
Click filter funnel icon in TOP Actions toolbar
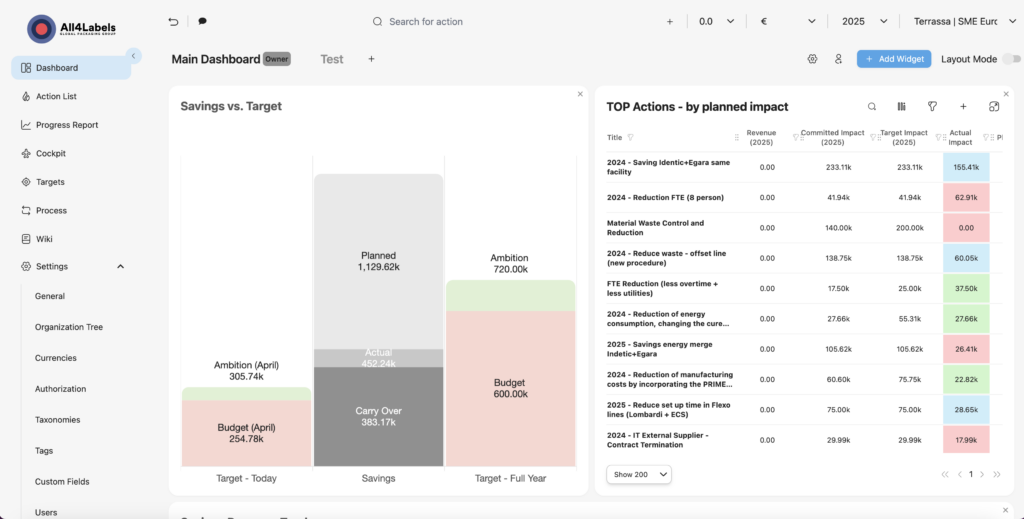pos(932,106)
